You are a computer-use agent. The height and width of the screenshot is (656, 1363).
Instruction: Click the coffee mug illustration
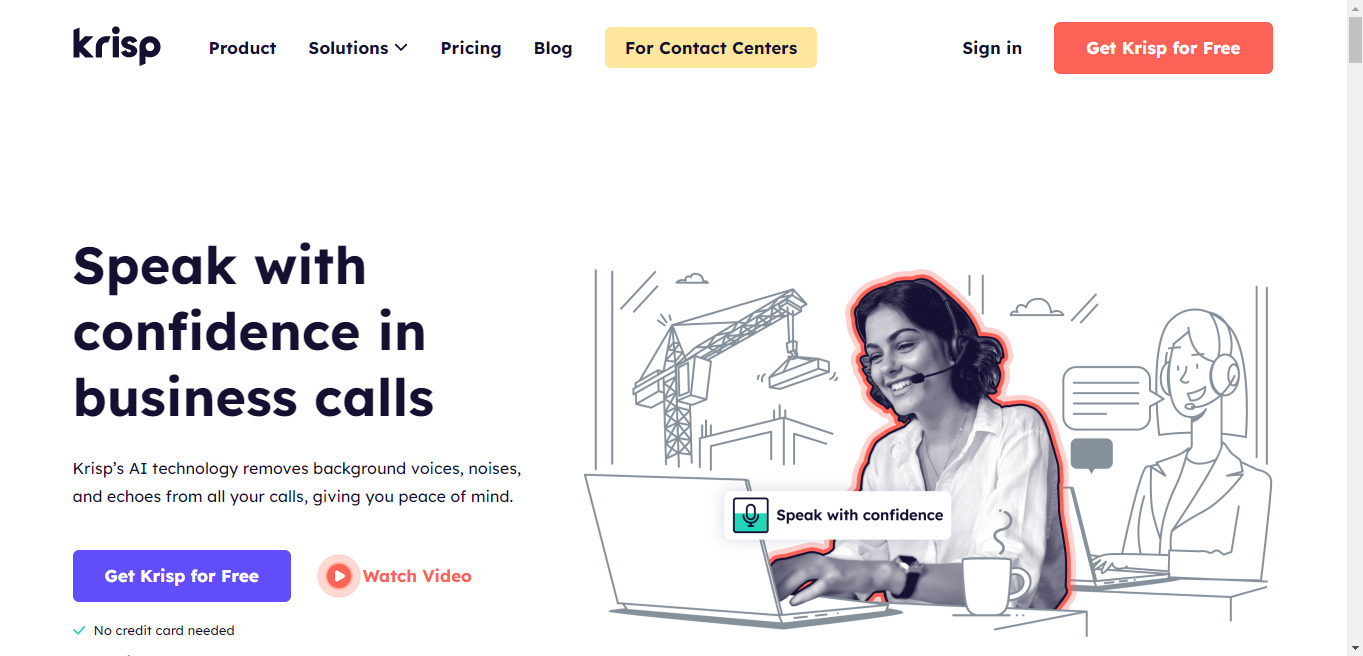tap(995, 585)
